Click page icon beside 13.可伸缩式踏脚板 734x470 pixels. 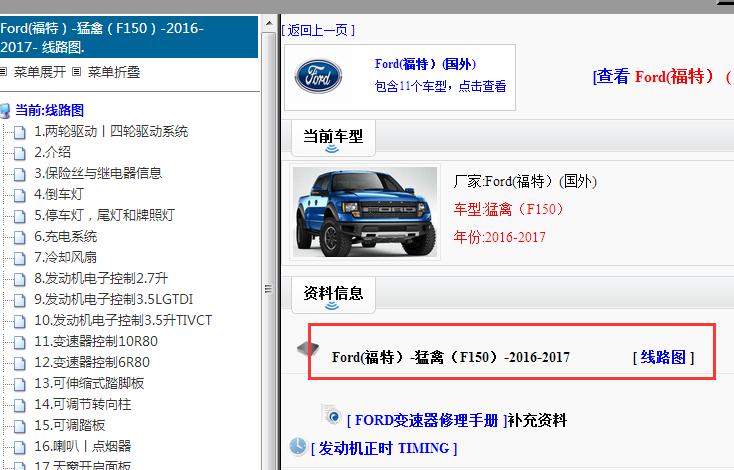point(20,384)
